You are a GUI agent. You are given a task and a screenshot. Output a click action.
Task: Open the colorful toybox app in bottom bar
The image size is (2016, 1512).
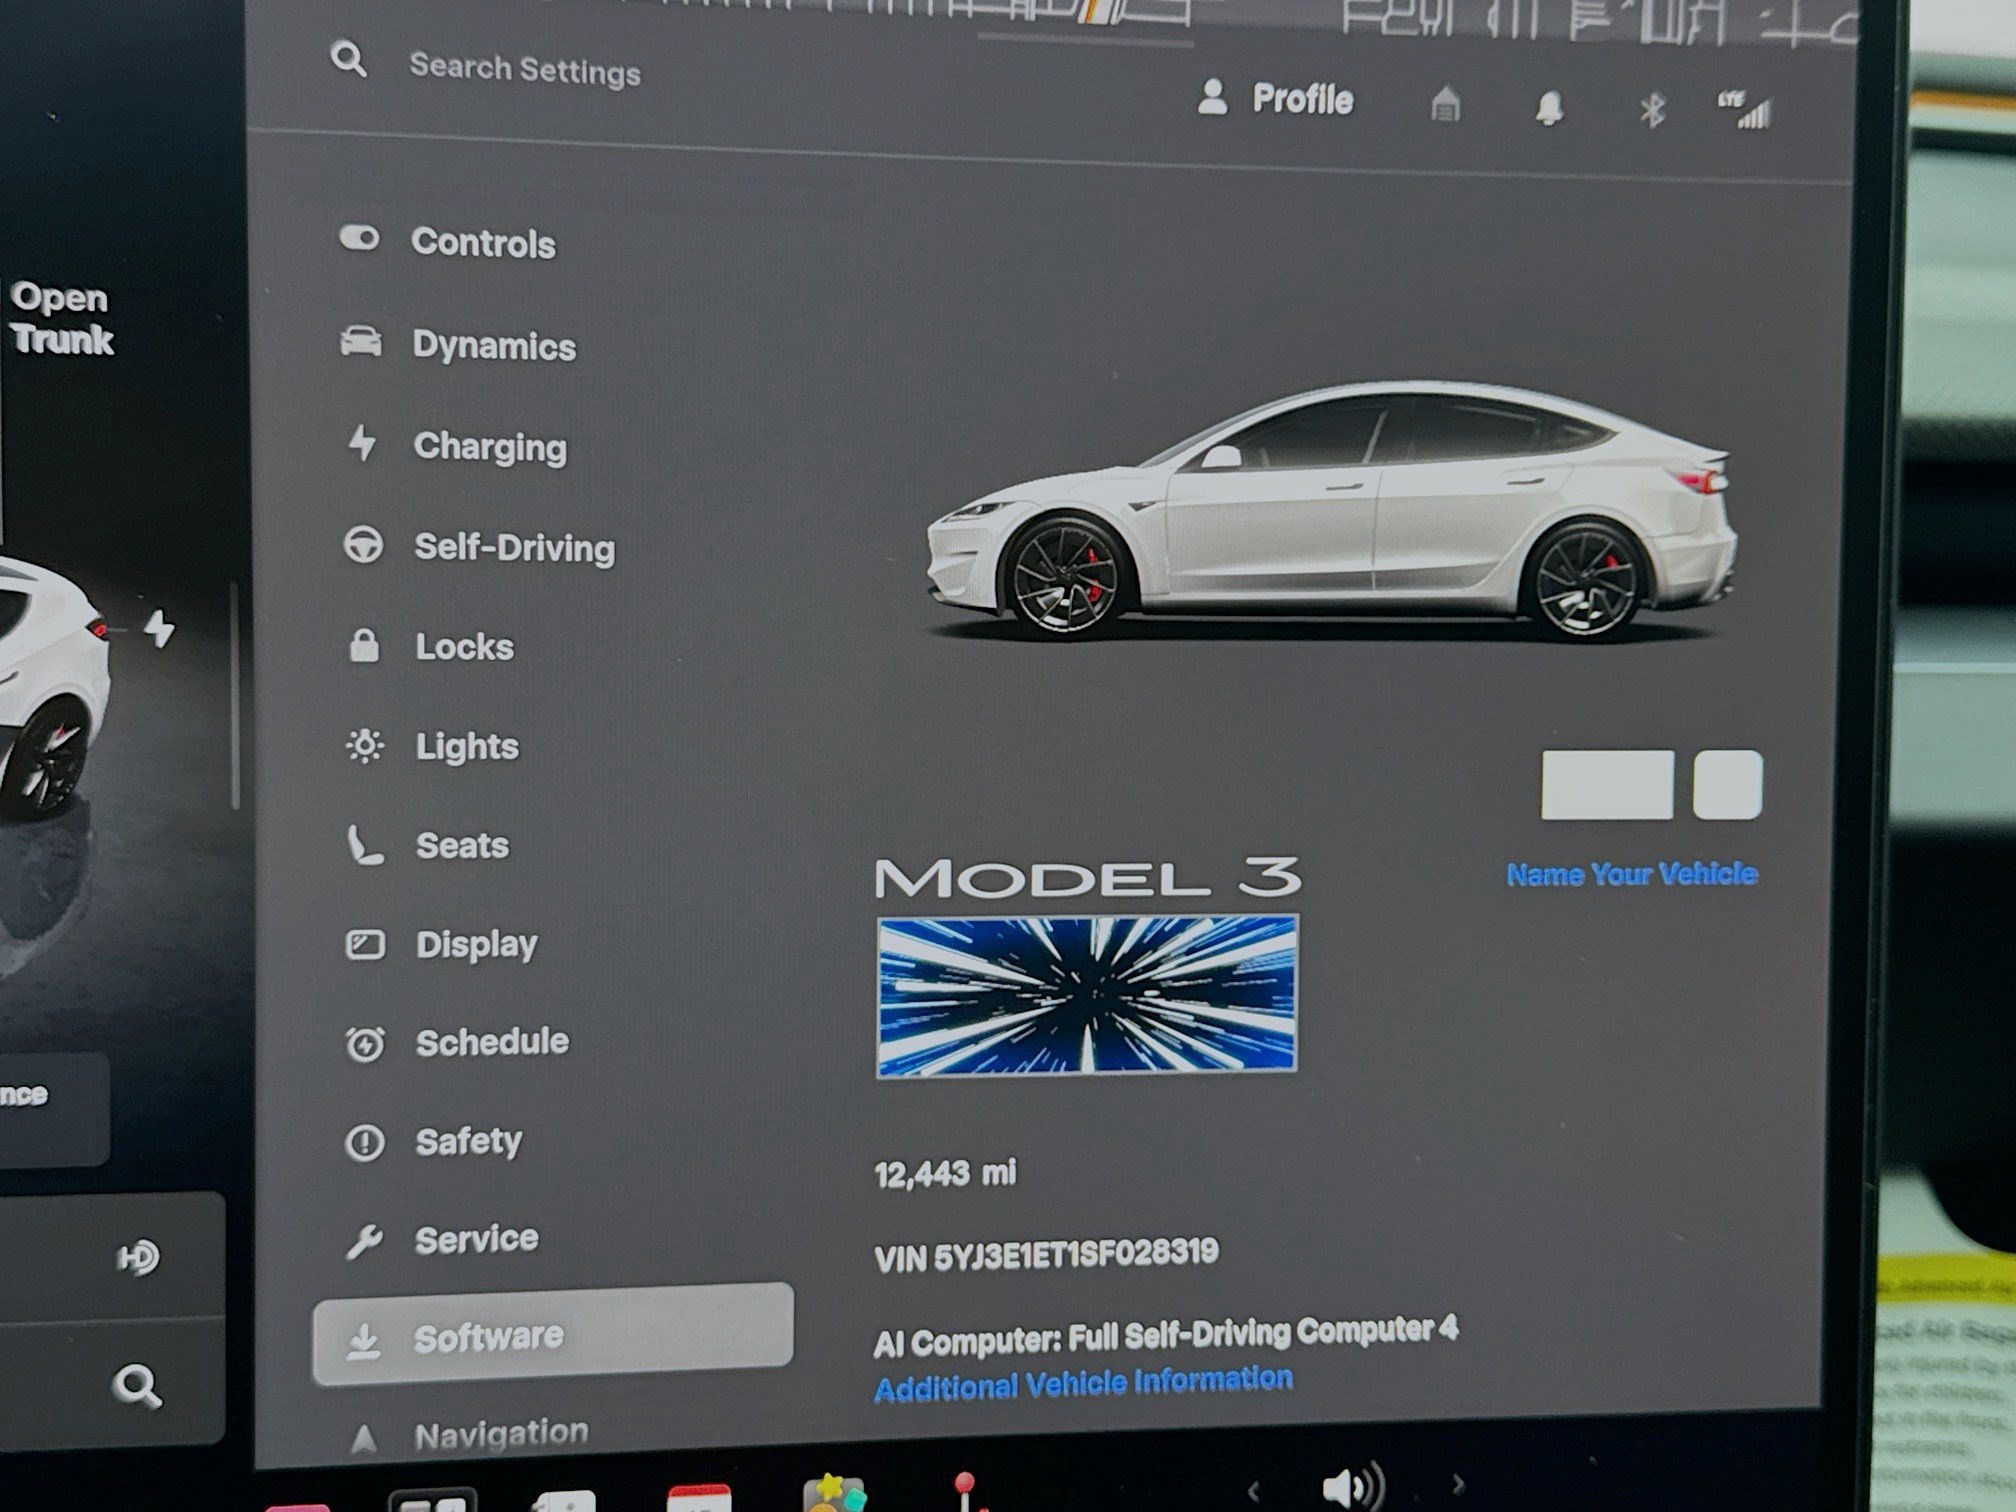pyautogui.click(x=833, y=1492)
